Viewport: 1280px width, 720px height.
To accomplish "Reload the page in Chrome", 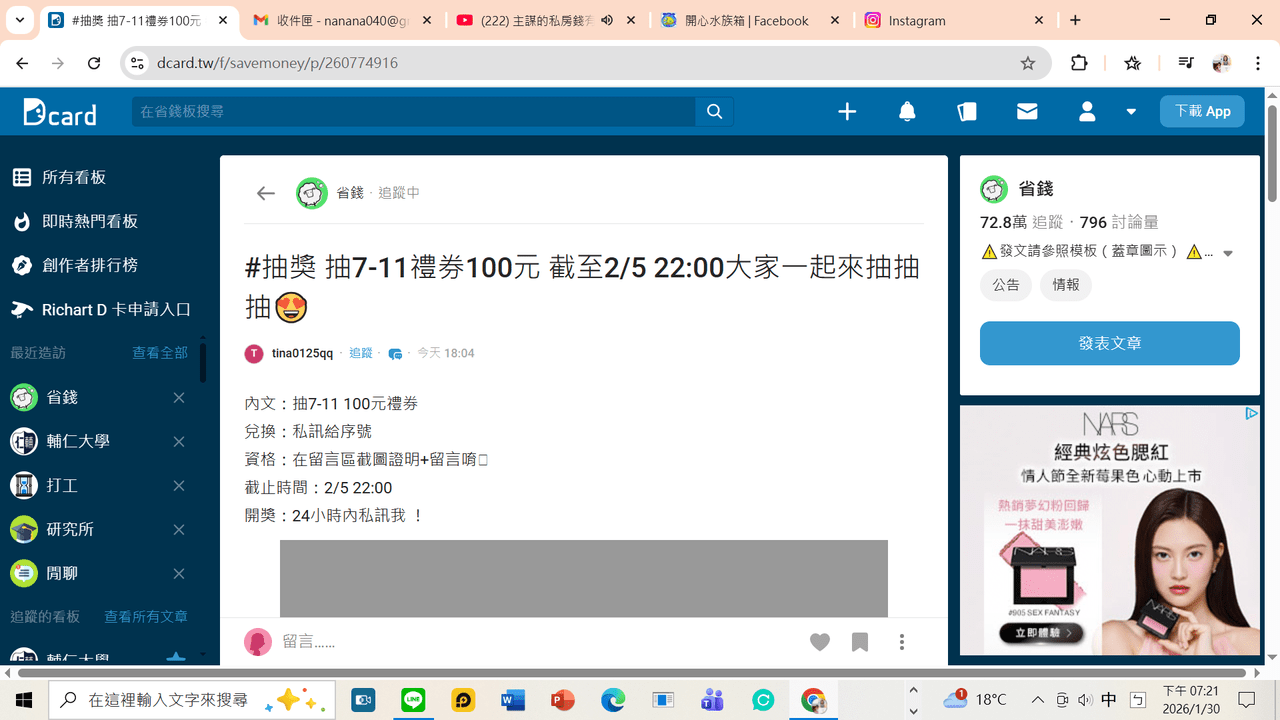I will pos(94,63).
